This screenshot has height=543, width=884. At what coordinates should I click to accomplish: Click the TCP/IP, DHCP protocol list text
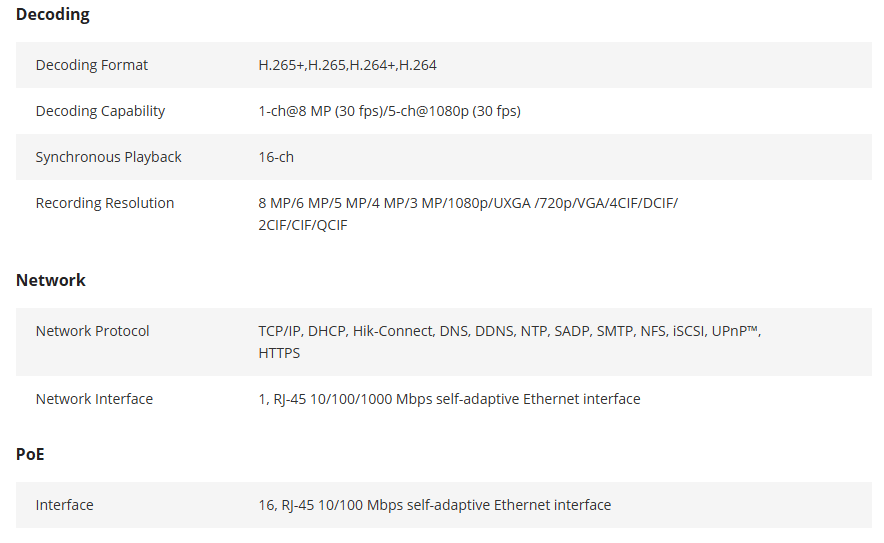[x=510, y=331]
